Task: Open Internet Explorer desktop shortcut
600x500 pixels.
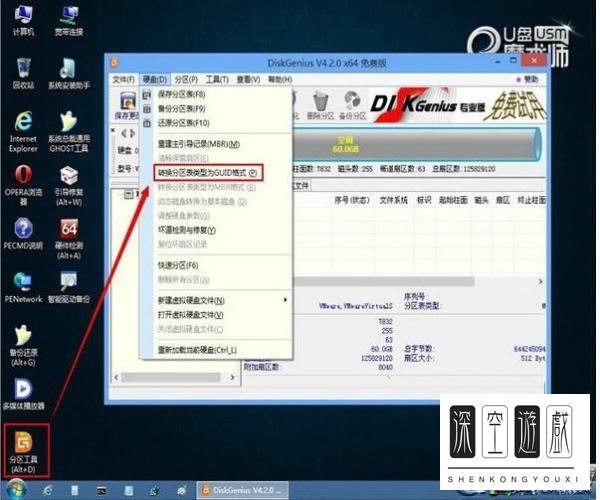Action: [x=23, y=132]
